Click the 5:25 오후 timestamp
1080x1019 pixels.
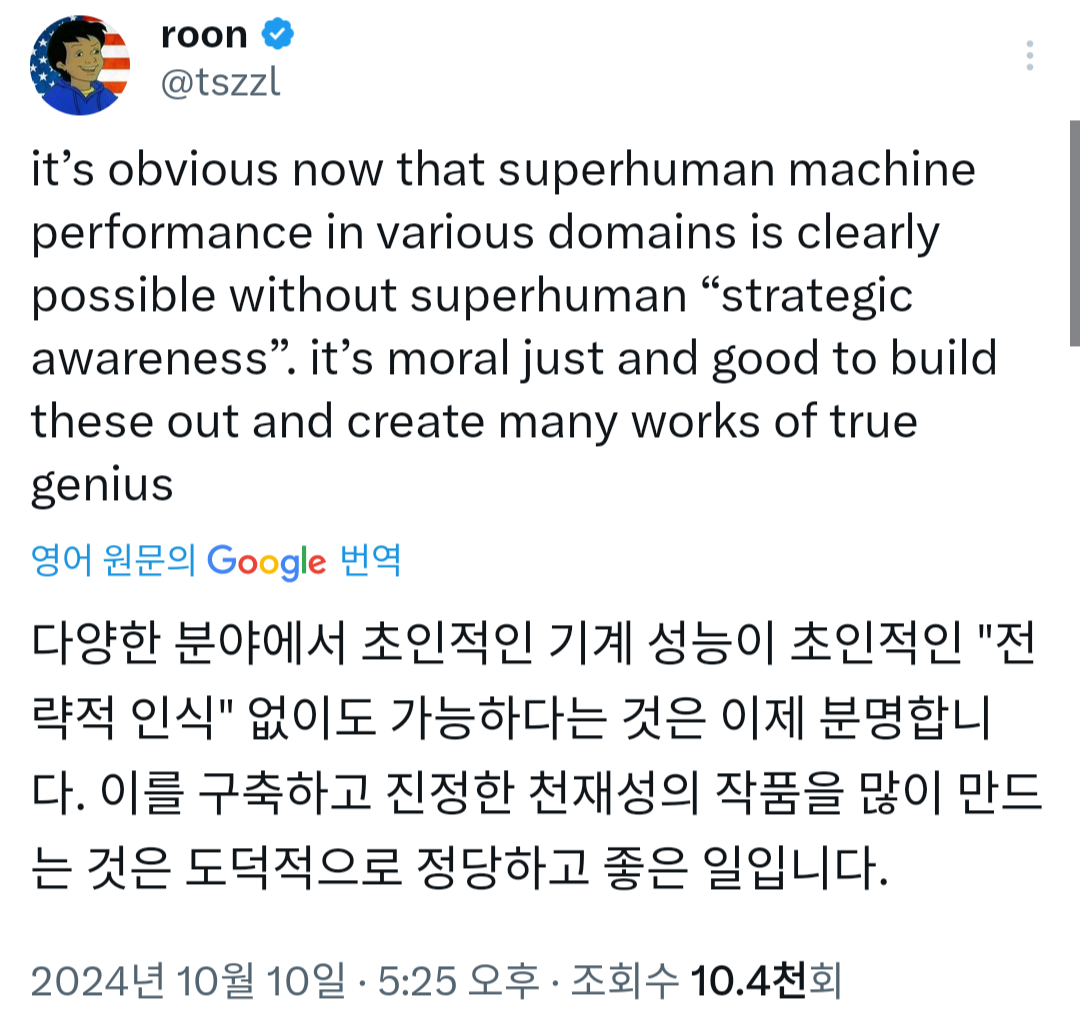[458, 980]
